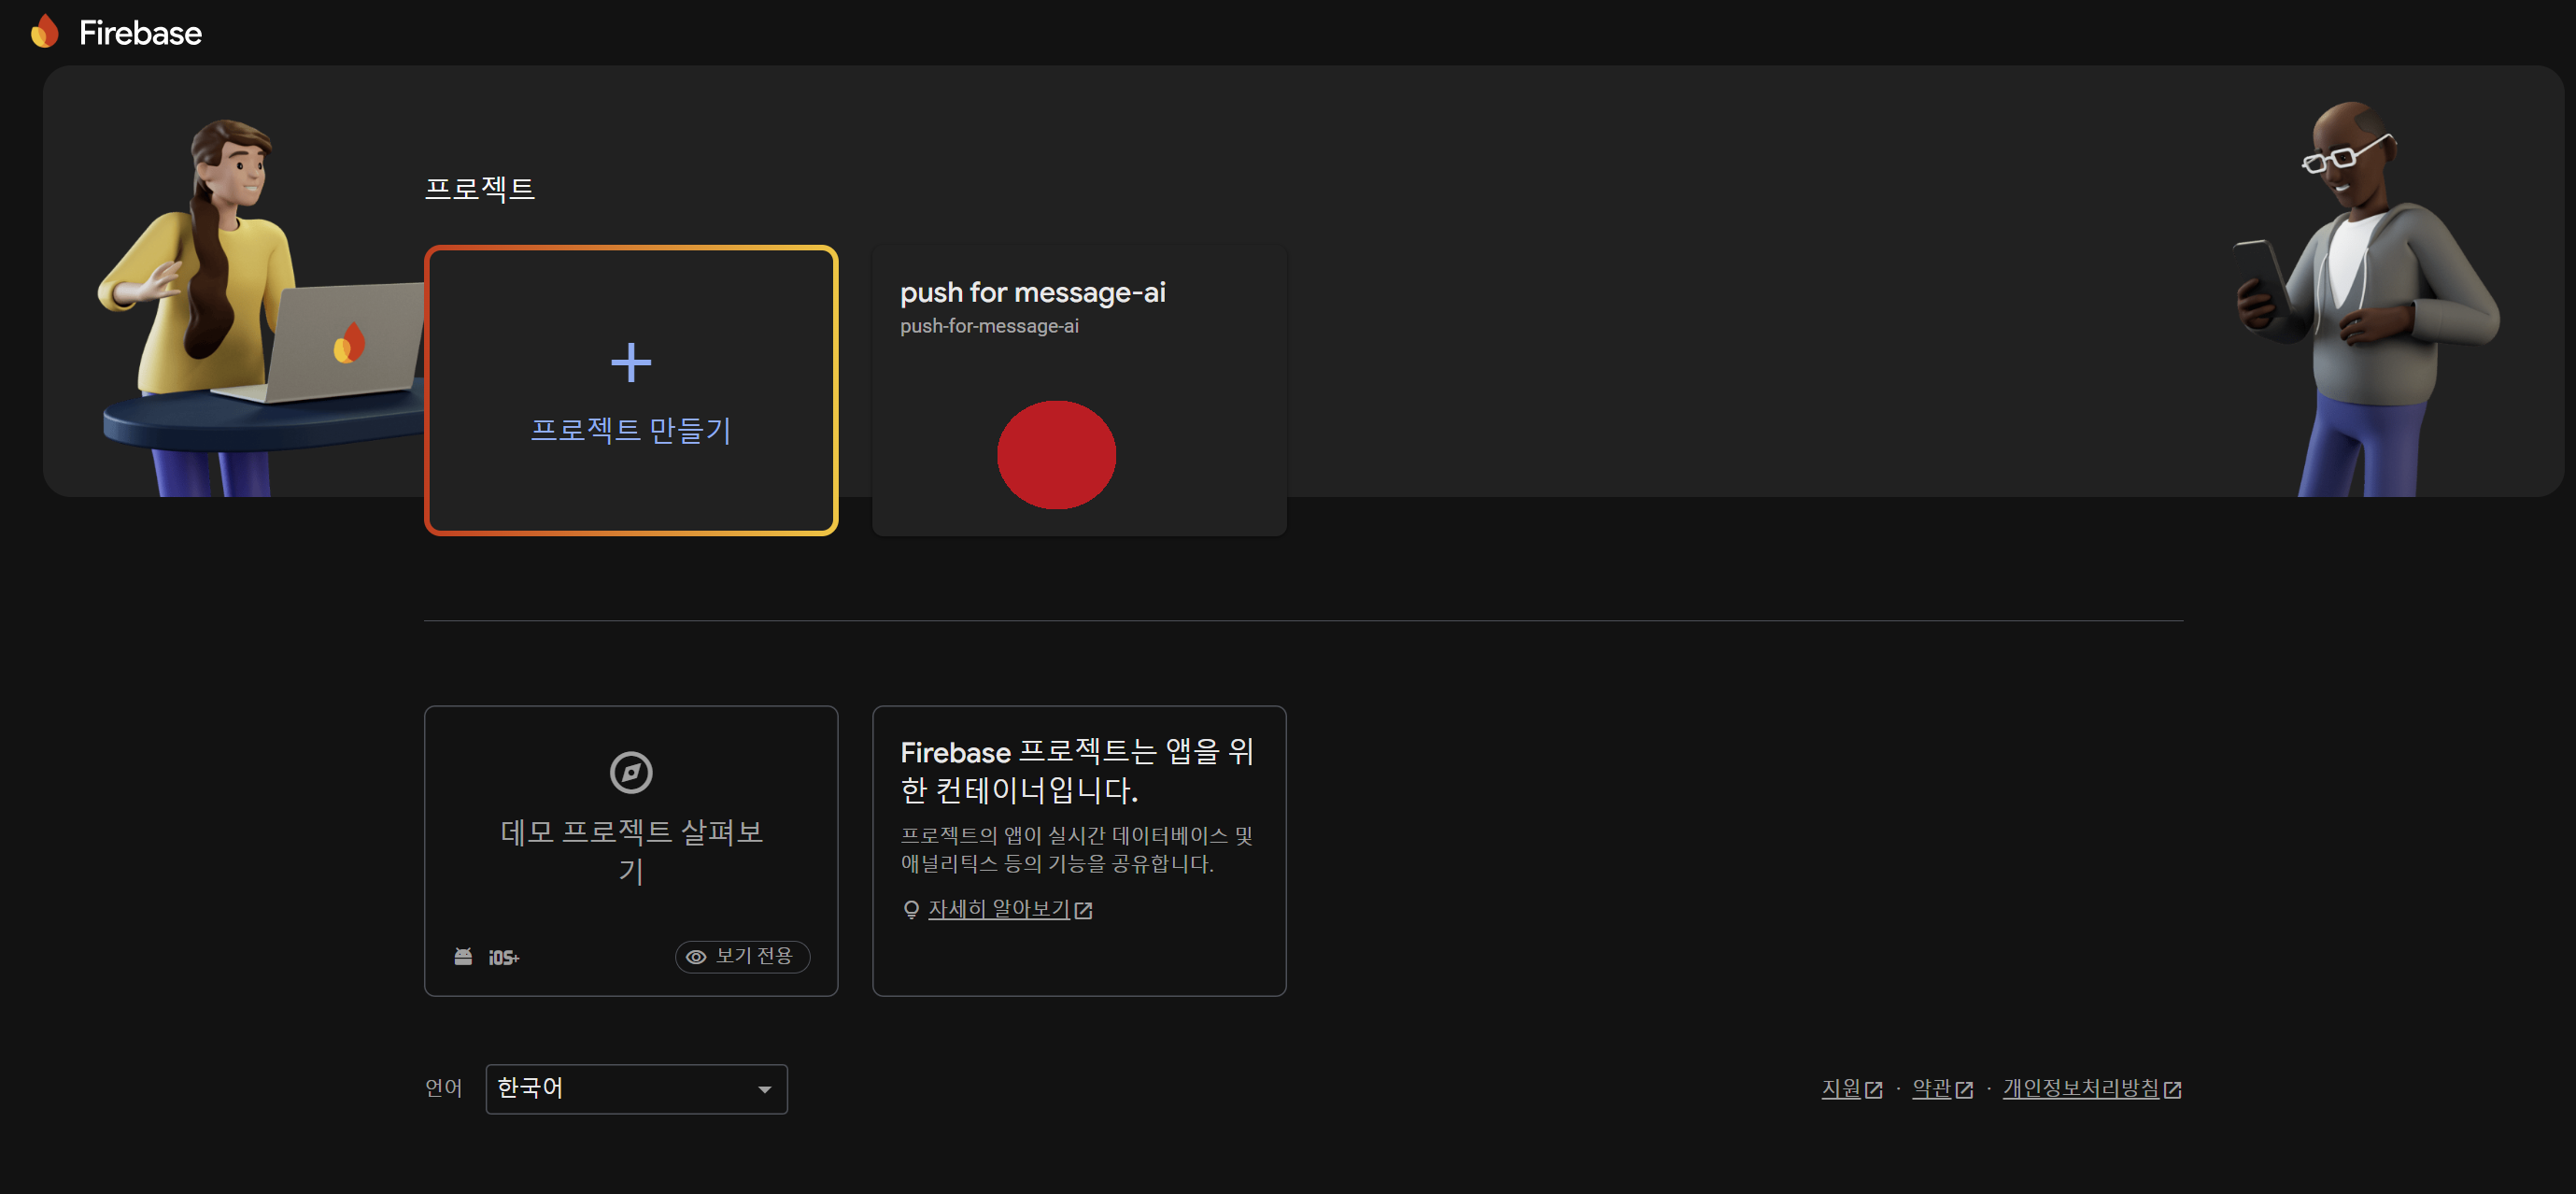This screenshot has height=1194, width=2576.
Task: Click the 보기 전용 view-only badge
Action: click(x=742, y=956)
